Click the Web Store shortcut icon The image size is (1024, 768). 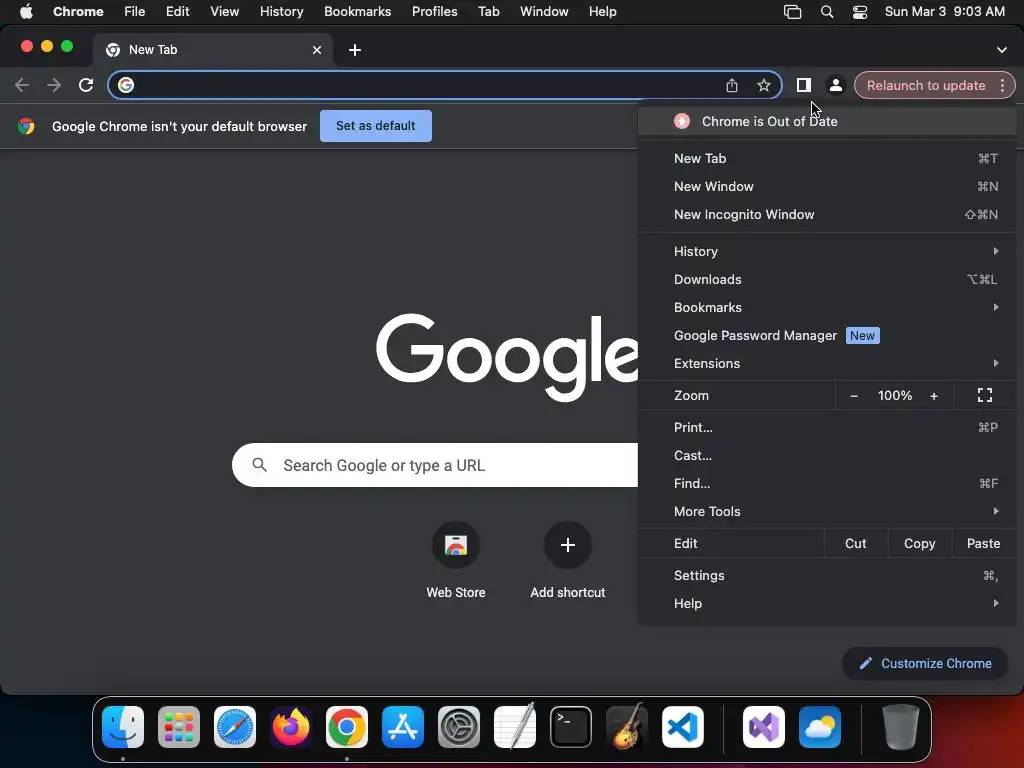coord(456,545)
